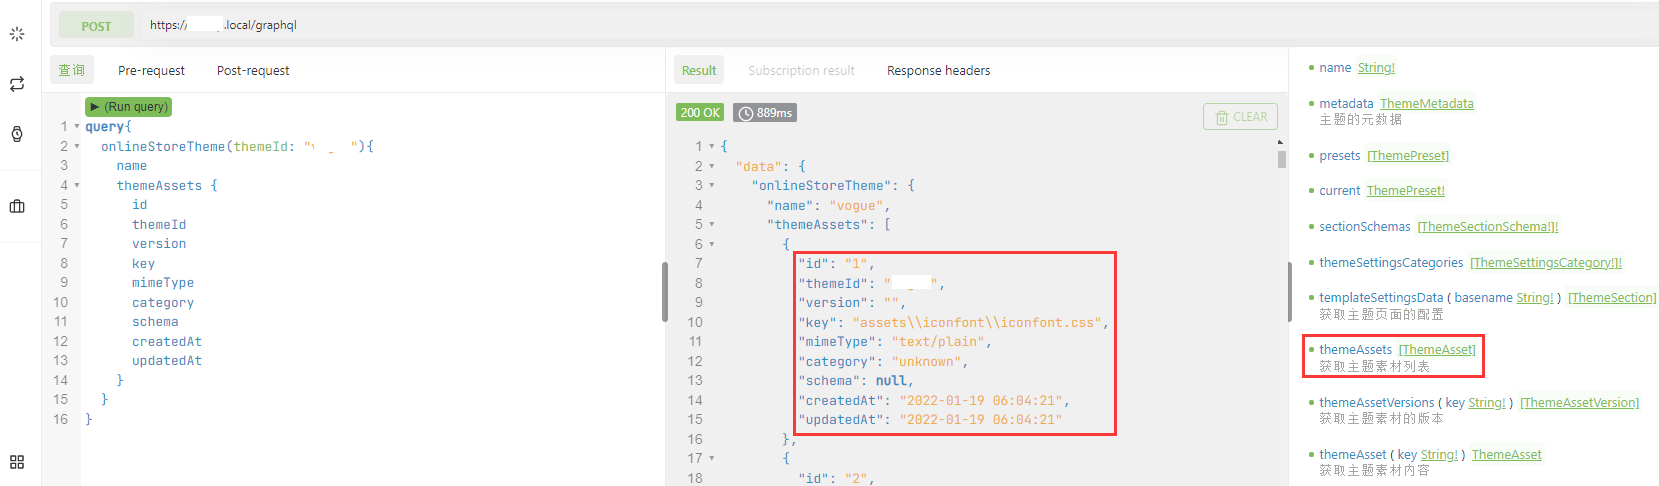Collapse the "data" node in result line 2

coord(712,166)
